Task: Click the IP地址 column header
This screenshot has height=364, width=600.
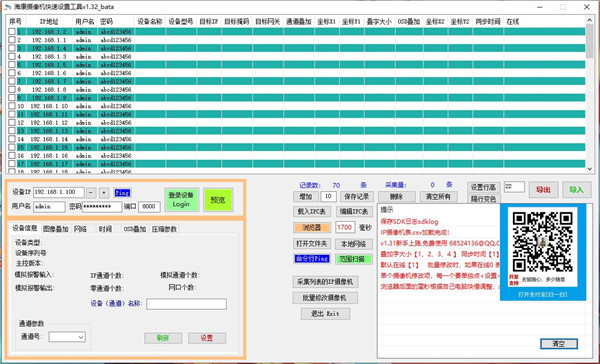Action: coord(49,22)
